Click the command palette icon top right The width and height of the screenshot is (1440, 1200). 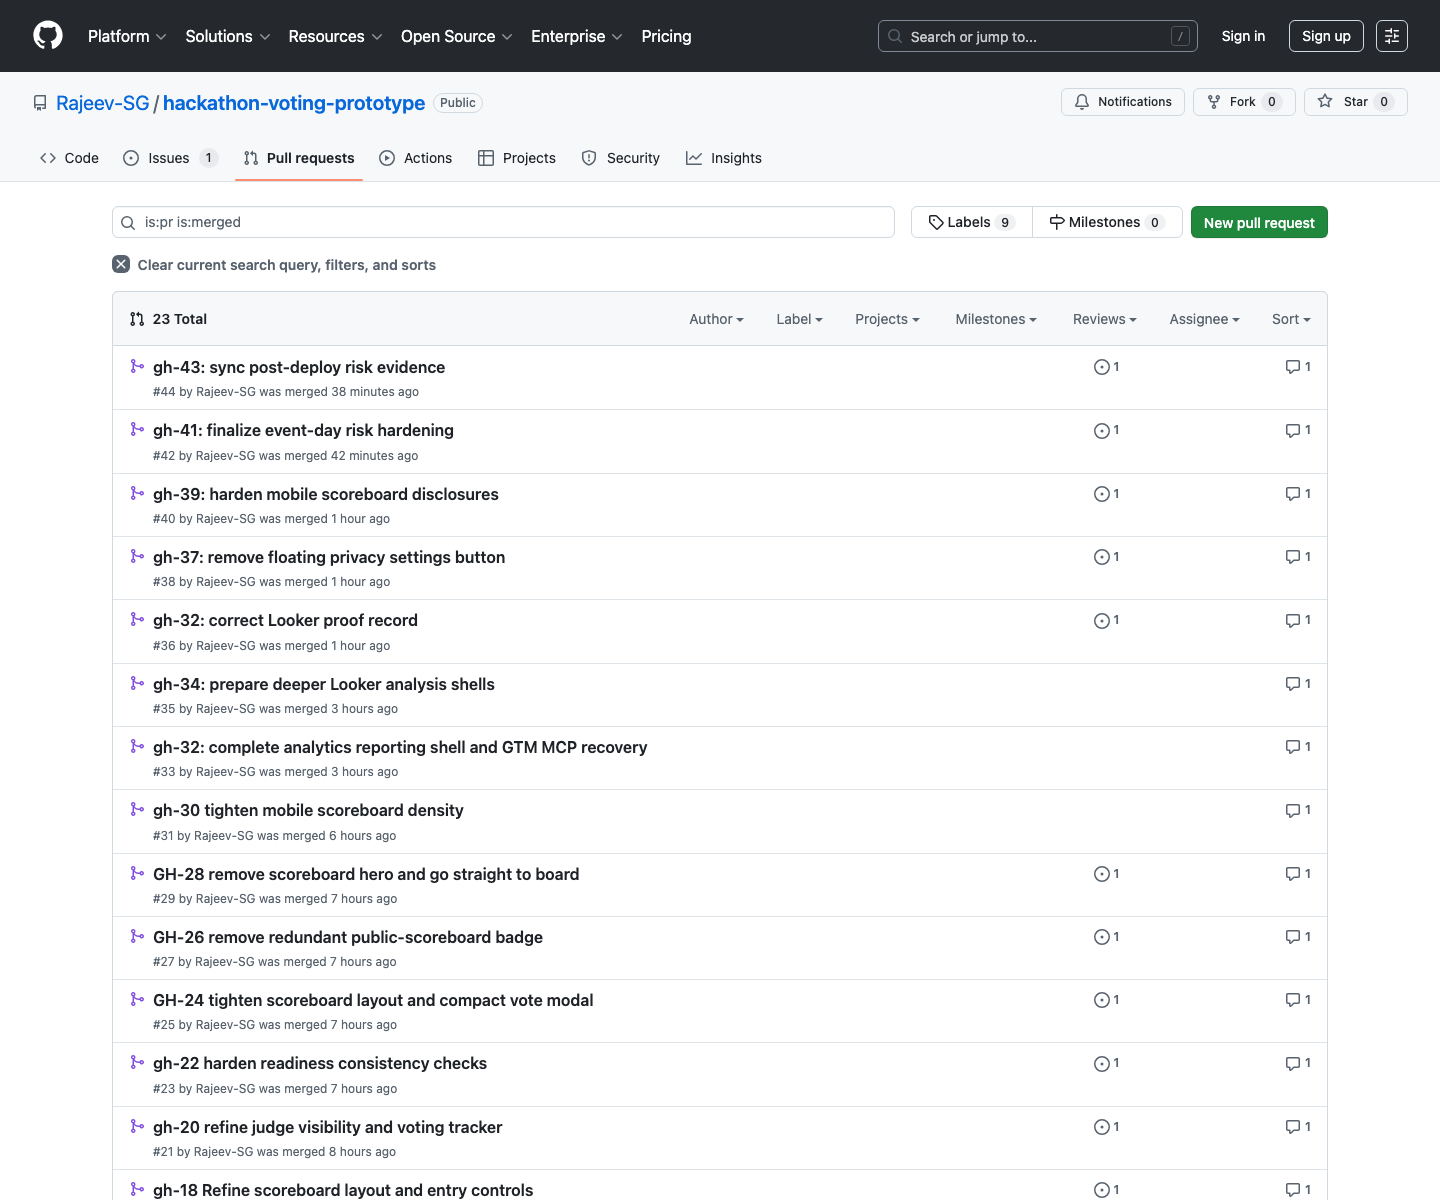pyautogui.click(x=1391, y=36)
